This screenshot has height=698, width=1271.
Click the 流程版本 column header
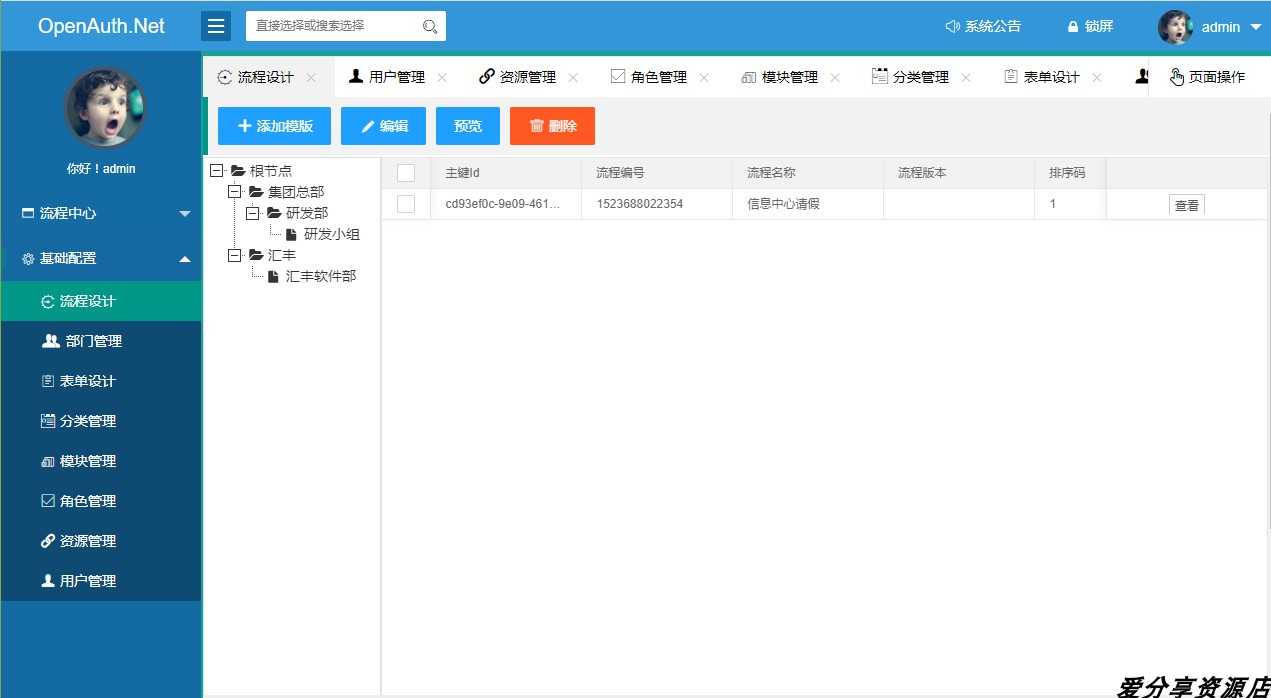(x=958, y=173)
